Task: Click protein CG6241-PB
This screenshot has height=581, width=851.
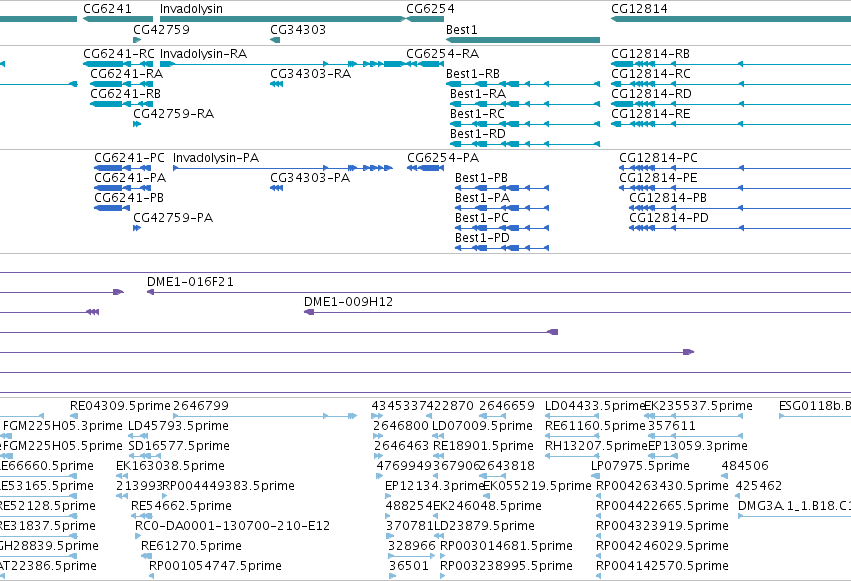Action: [129, 198]
